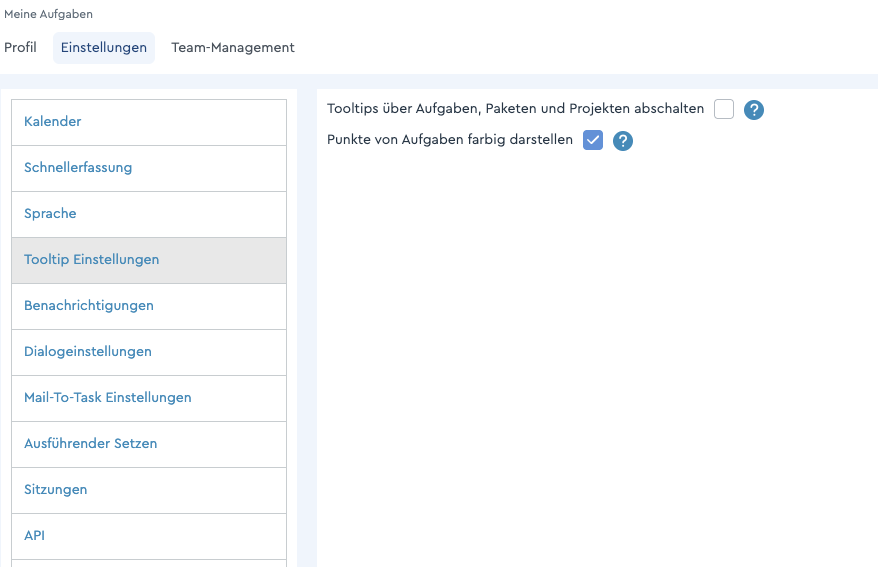This screenshot has width=878, height=567.
Task: Select the Einstellungen tab
Action: (x=104, y=47)
